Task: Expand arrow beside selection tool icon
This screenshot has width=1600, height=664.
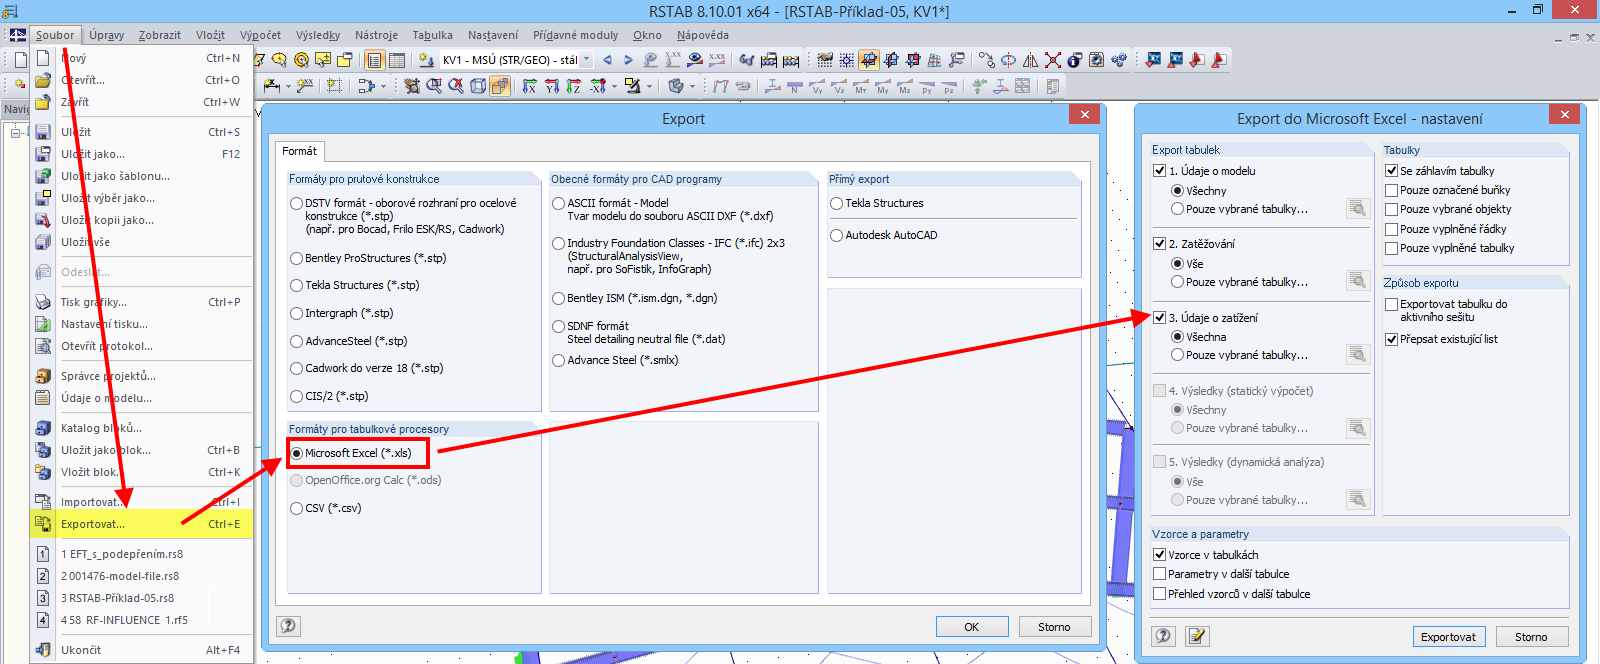Action: (383, 87)
